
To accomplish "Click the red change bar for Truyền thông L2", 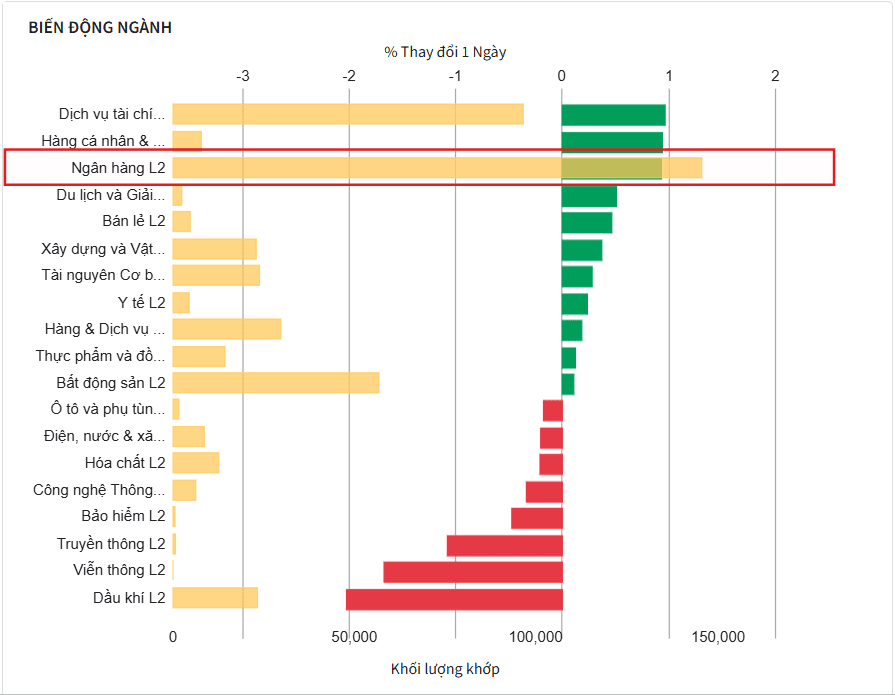I will pos(505,546).
